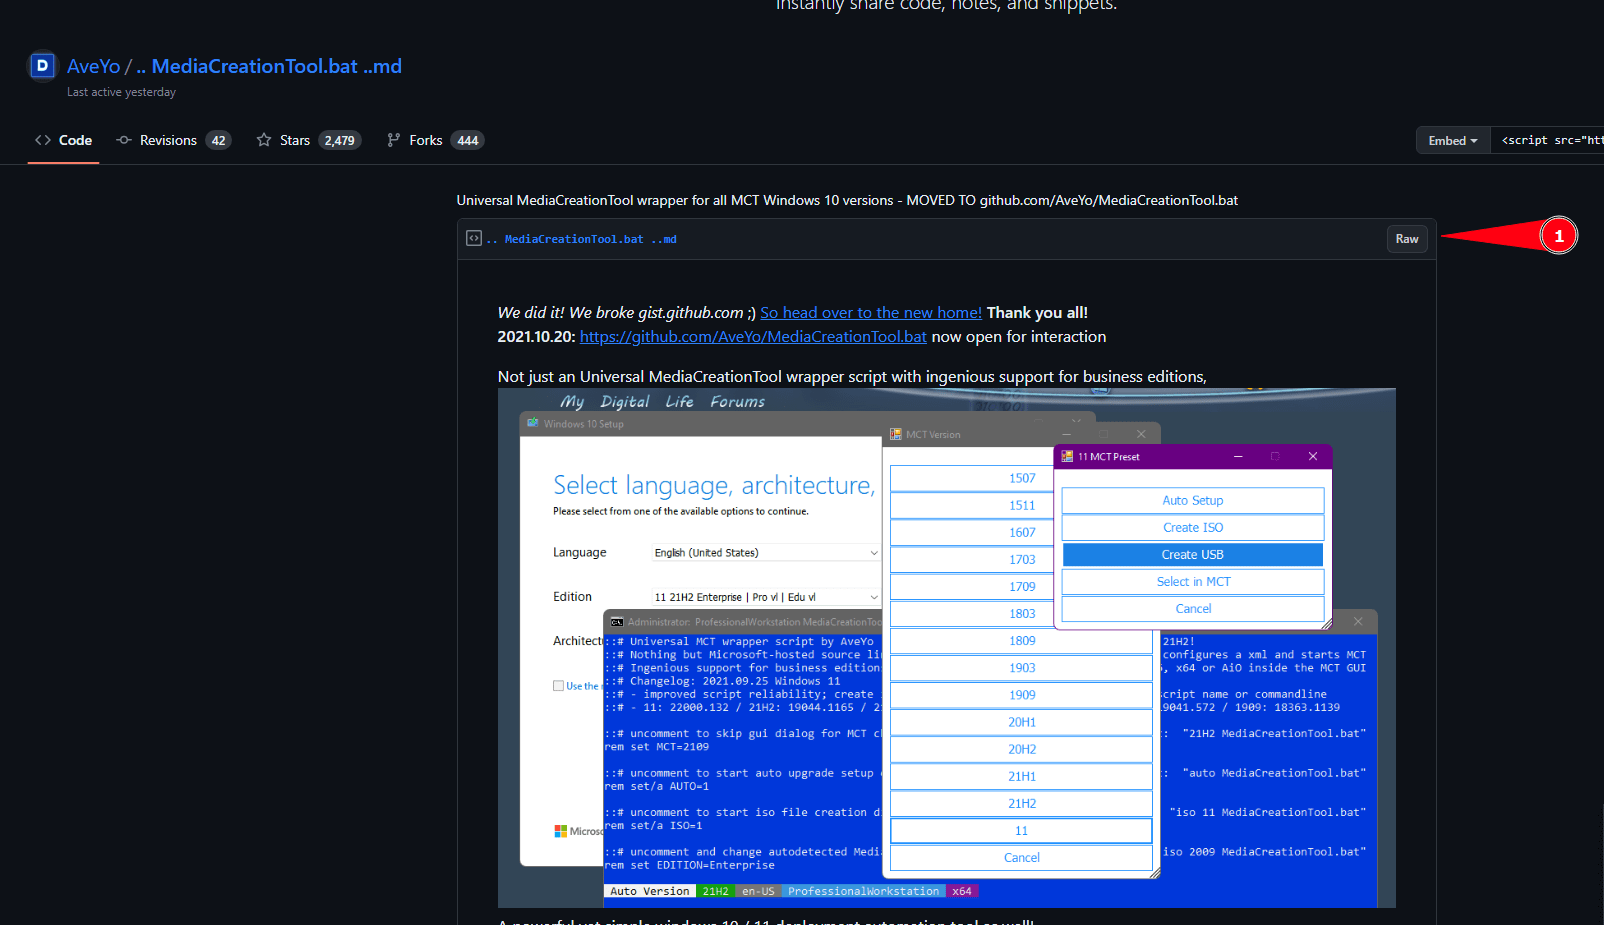1604x925 pixels.
Task: Click the 'Not just an Universal MediaCreationTool' paragraph
Action: tap(852, 377)
